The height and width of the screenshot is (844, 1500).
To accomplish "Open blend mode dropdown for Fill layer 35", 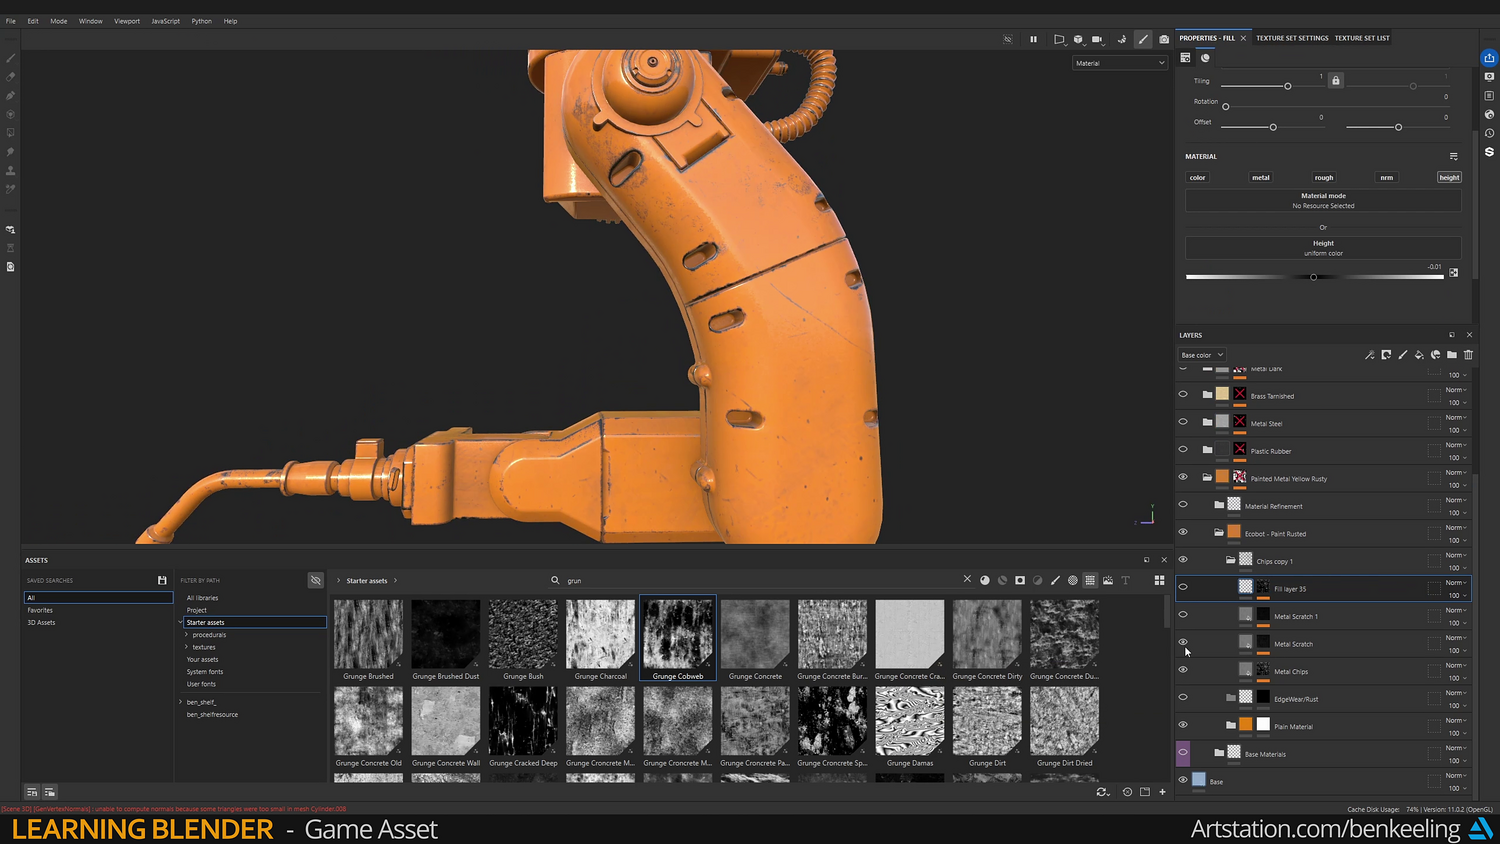I will (1456, 583).
